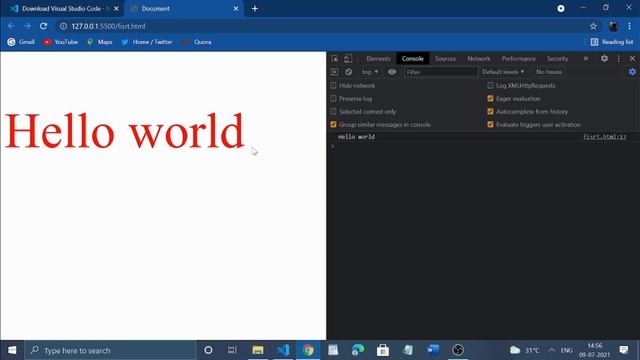Open the Windows Start menu

tap(12, 350)
